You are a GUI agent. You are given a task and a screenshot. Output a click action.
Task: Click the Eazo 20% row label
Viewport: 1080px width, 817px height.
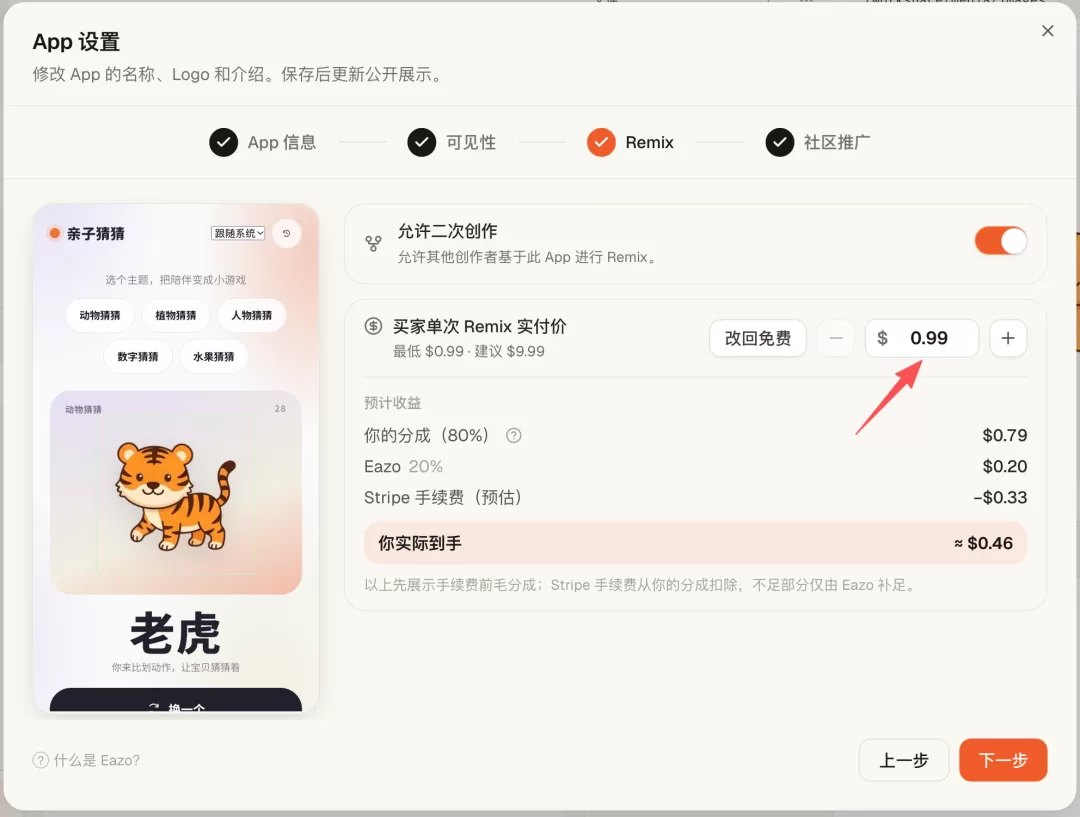point(403,466)
